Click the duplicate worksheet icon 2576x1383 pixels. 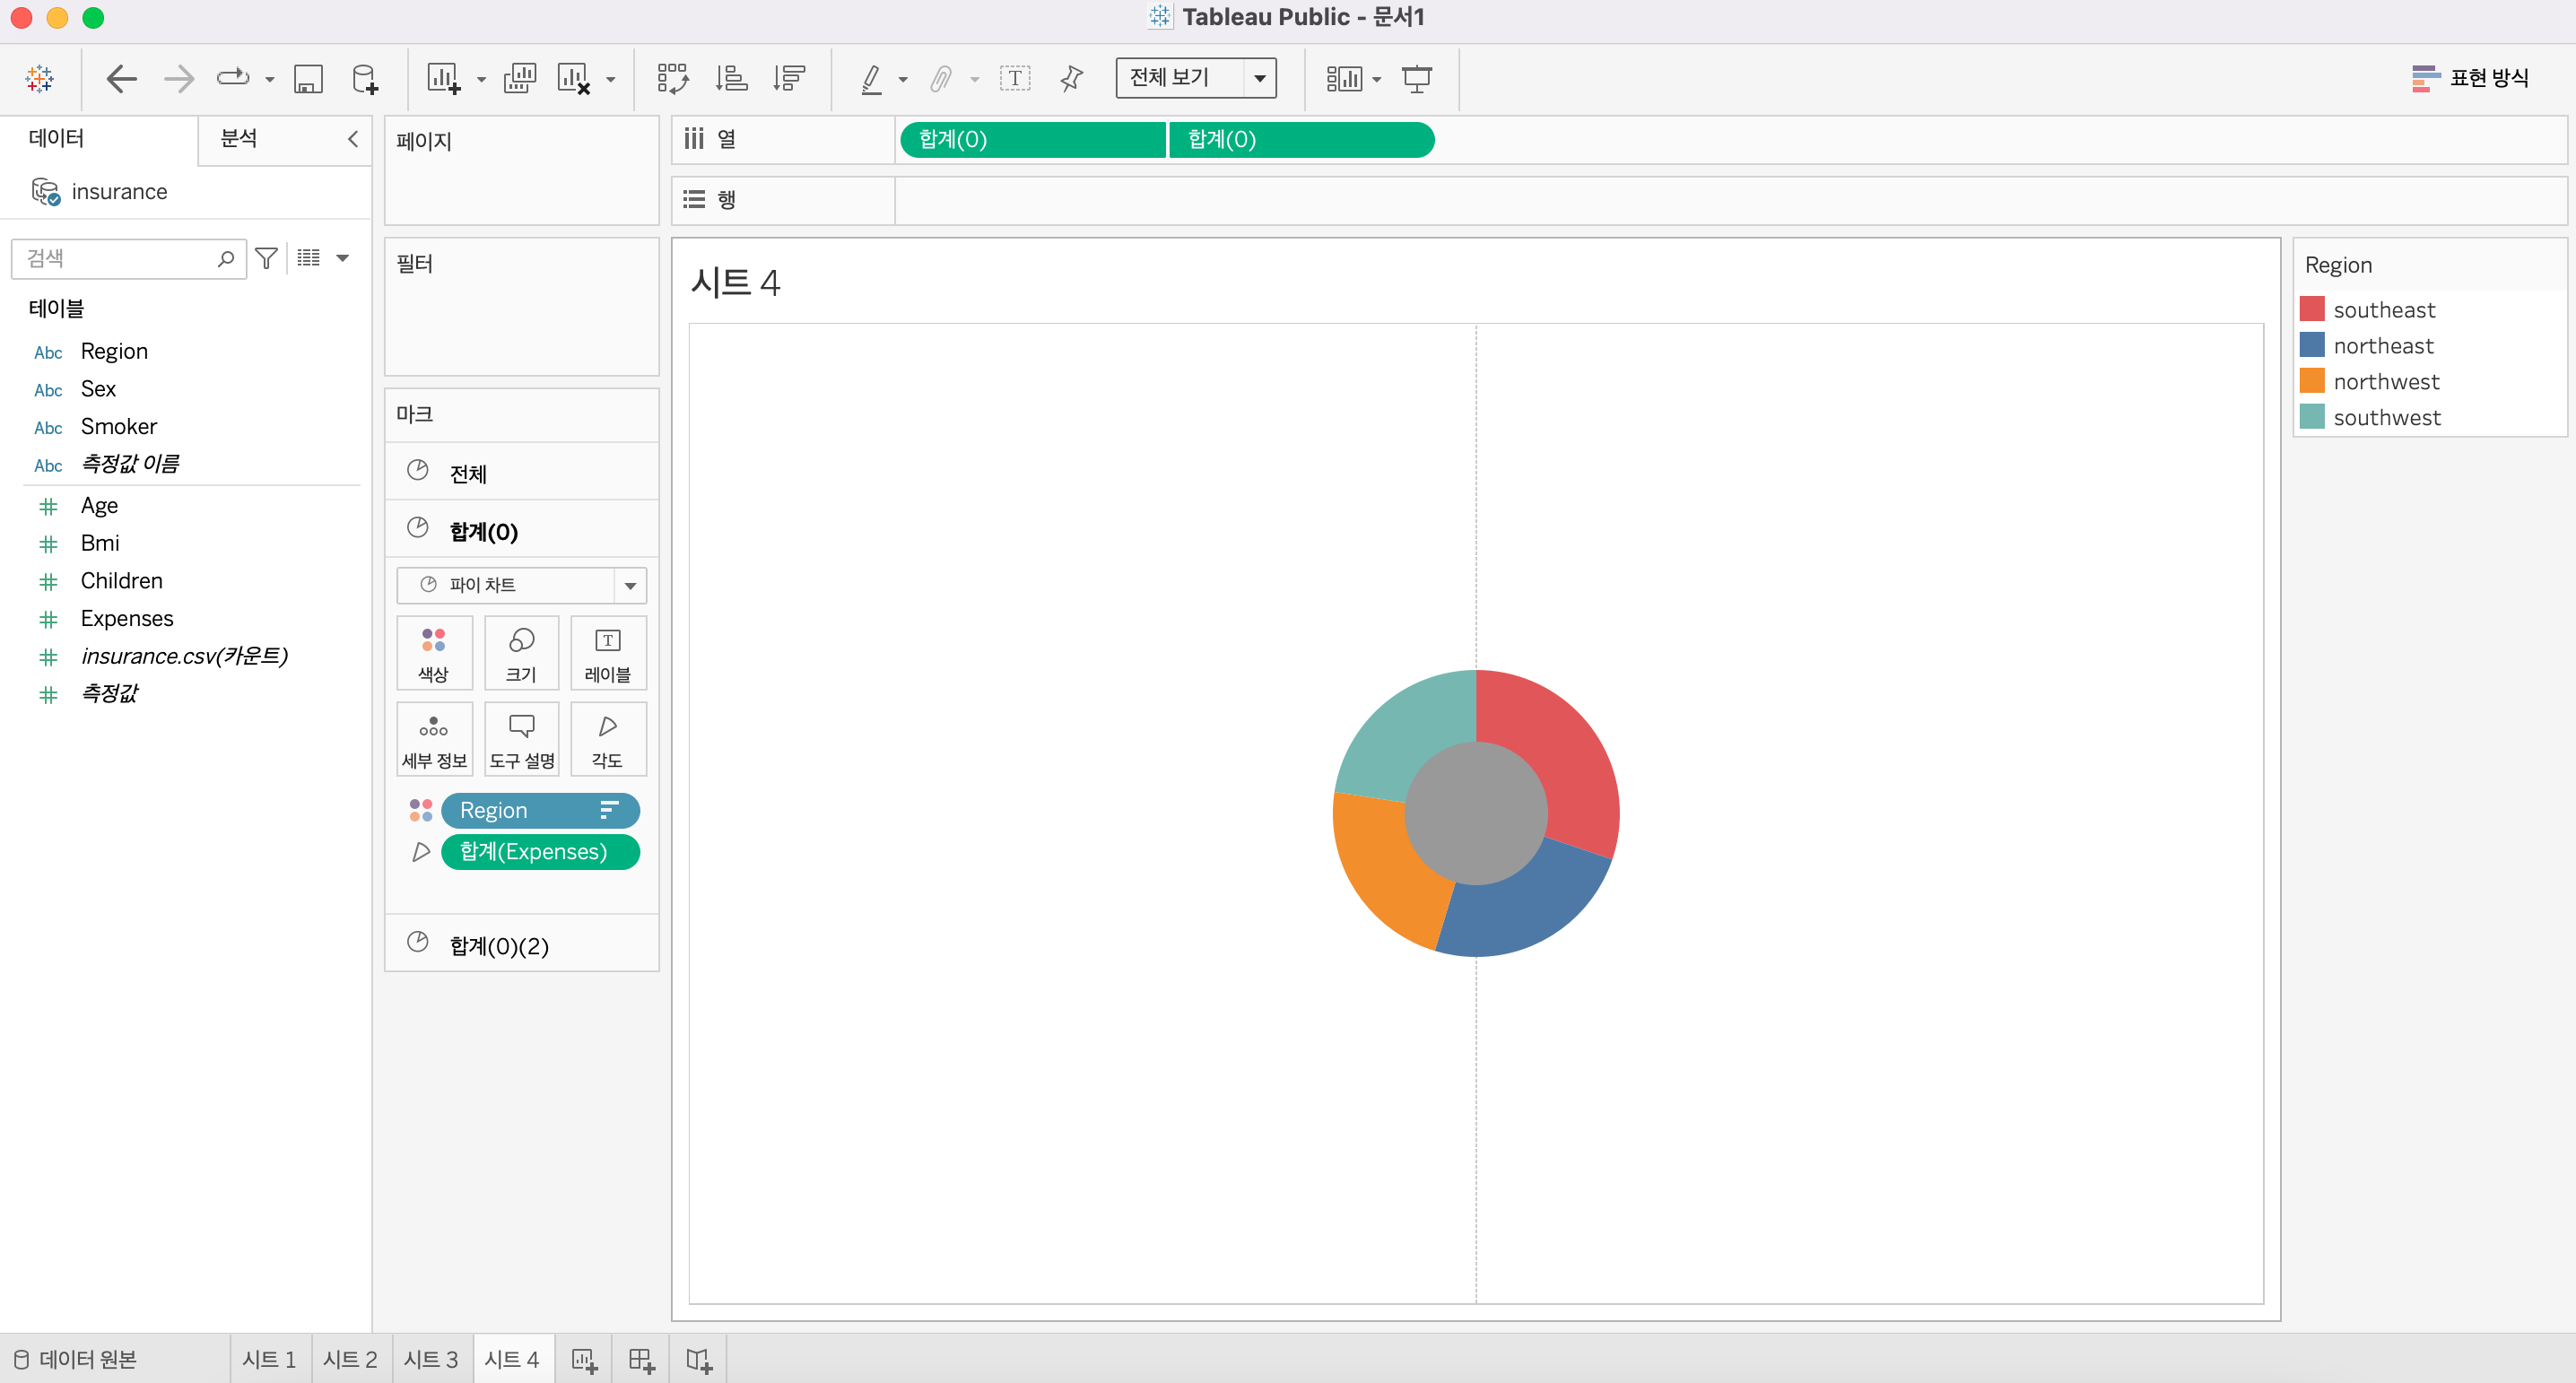point(519,78)
